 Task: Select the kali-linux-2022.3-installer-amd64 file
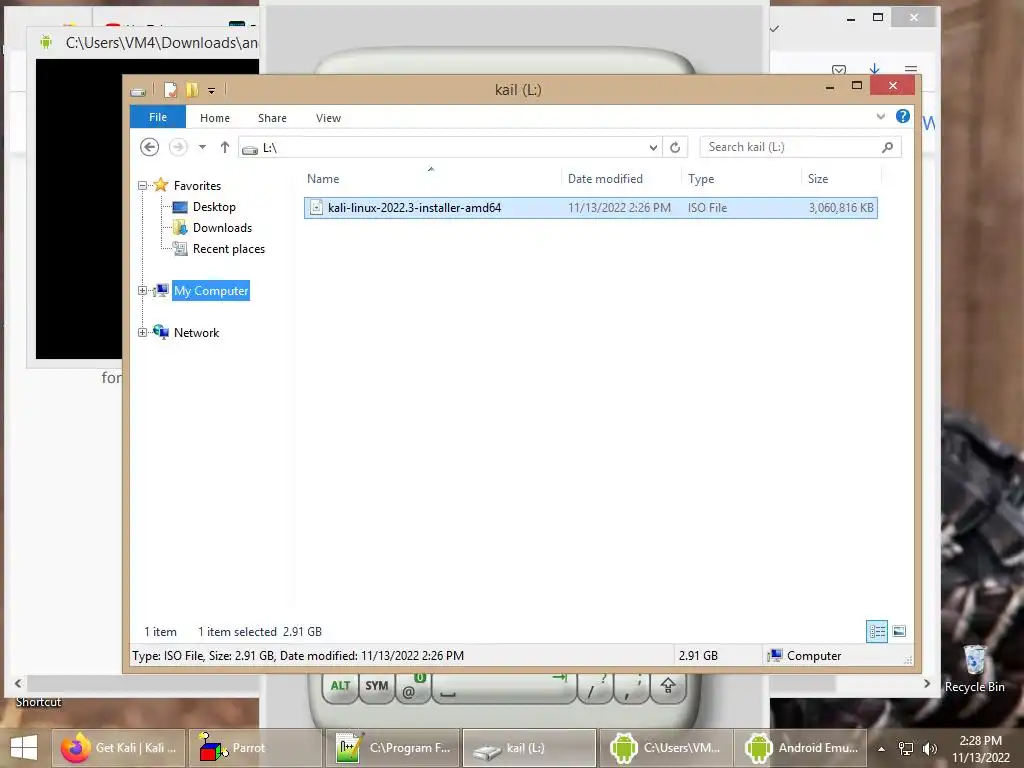point(590,208)
